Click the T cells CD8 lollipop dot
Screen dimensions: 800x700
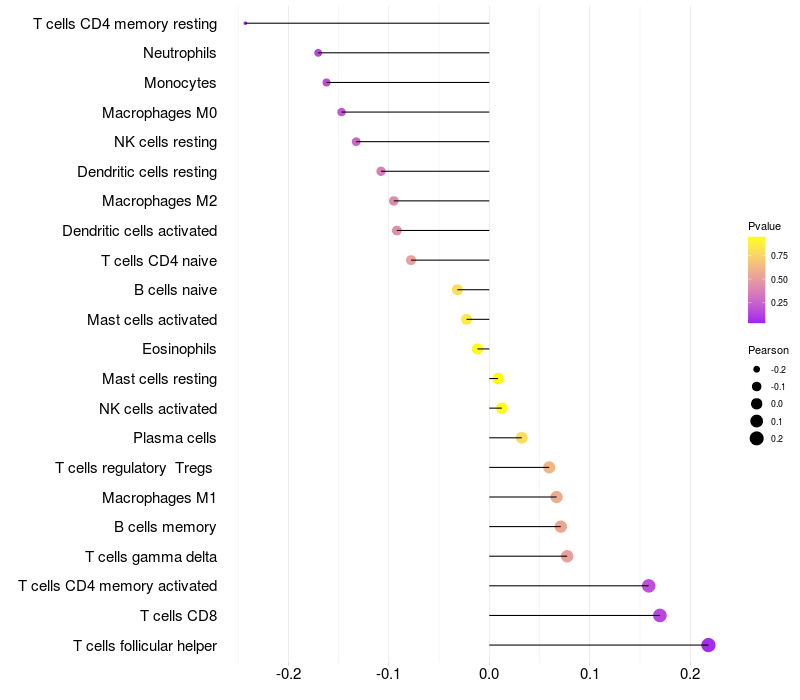660,615
